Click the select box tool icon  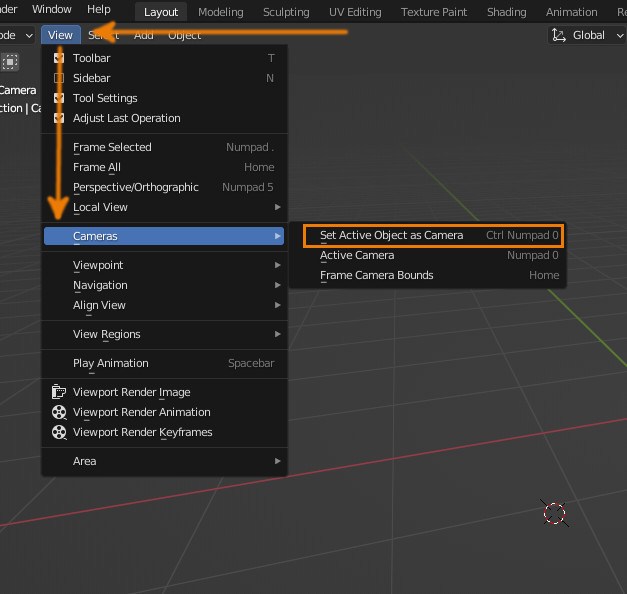10,61
